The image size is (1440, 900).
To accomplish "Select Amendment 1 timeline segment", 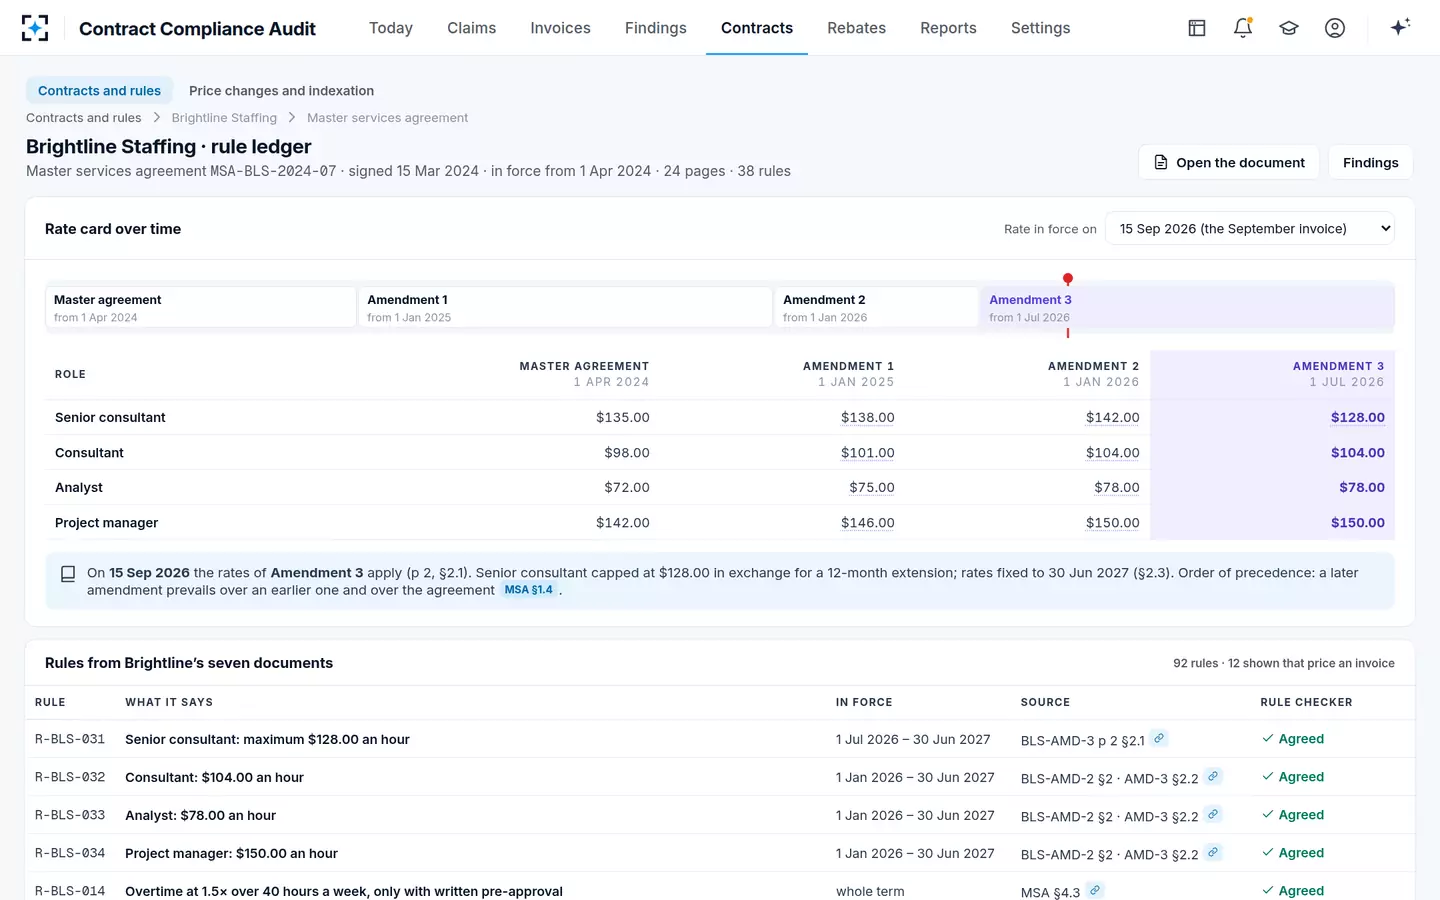I will tap(565, 308).
